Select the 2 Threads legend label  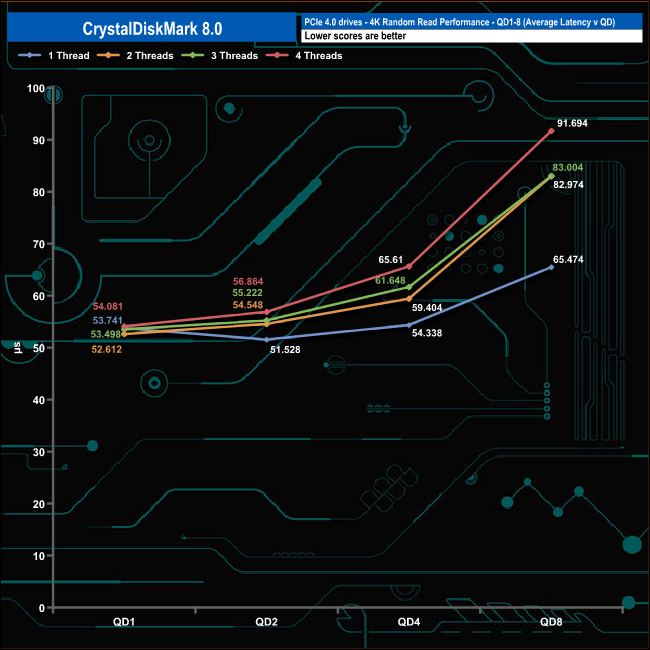[150, 56]
